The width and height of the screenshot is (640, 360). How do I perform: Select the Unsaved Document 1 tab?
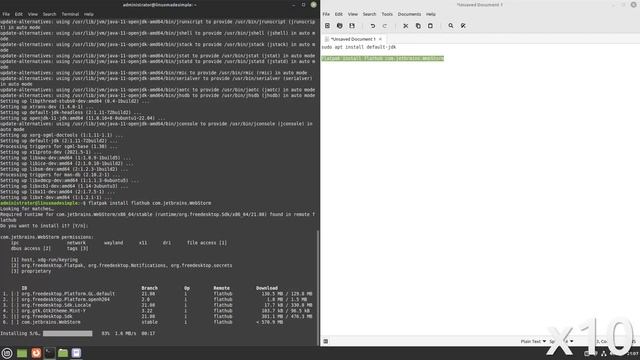coord(352,39)
